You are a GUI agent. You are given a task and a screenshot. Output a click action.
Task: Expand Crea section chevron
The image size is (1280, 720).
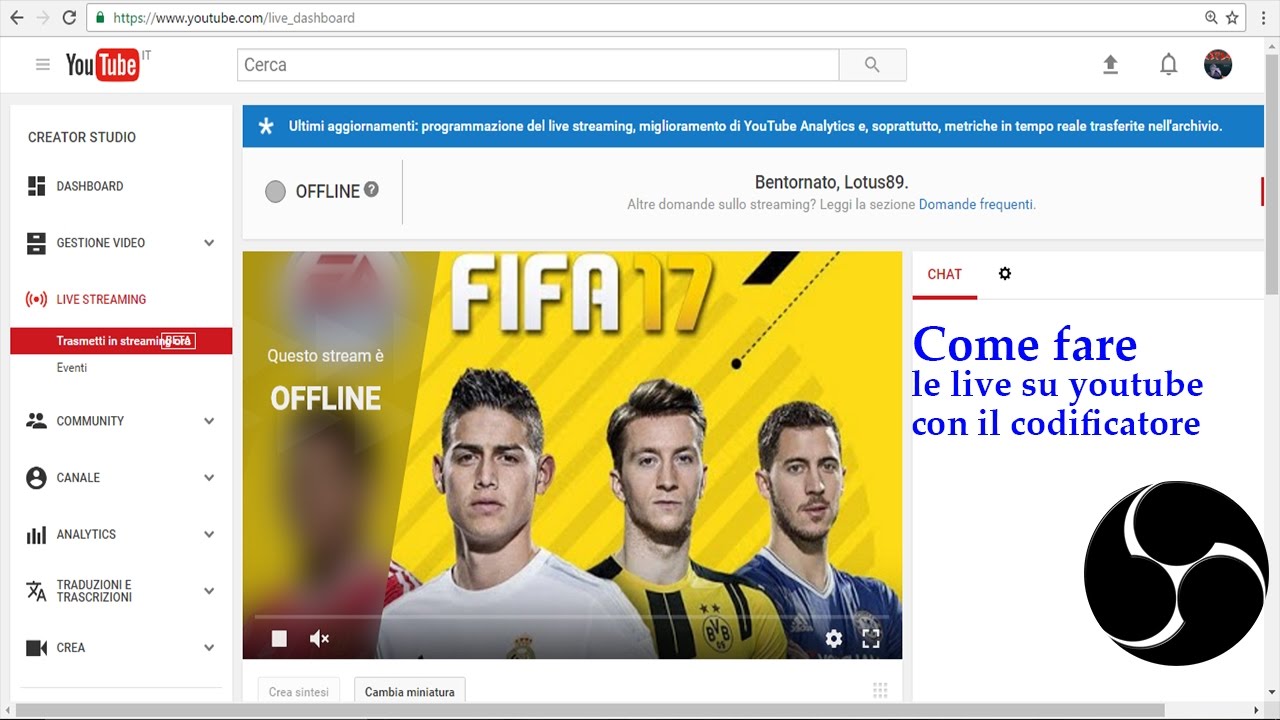coord(209,648)
